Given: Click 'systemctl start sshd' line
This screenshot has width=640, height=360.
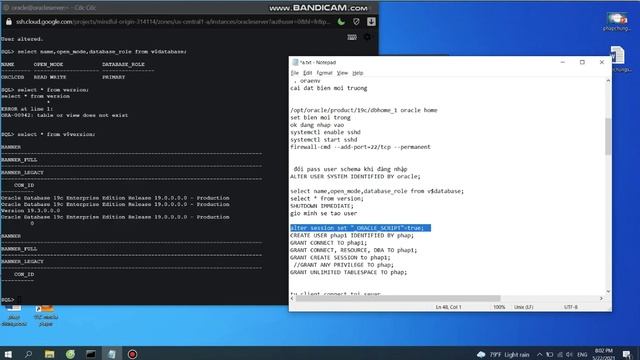Looking at the screenshot, I should 324,140.
